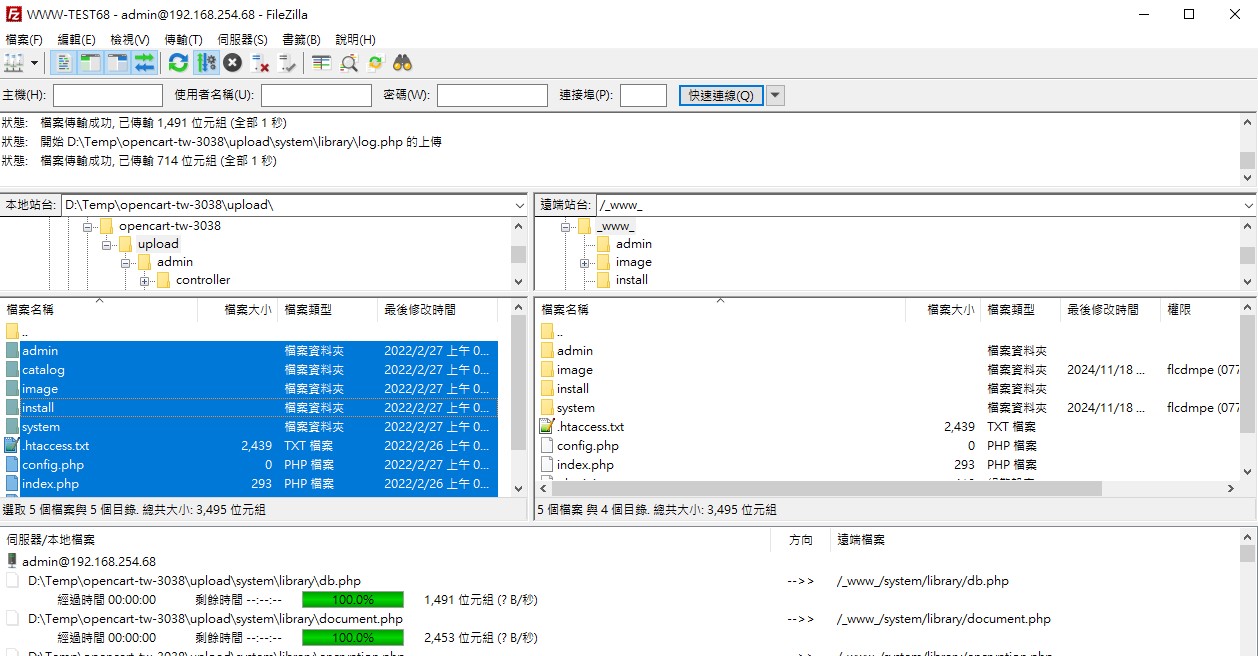
Task: Click the binoculars file search icon
Action: point(402,63)
